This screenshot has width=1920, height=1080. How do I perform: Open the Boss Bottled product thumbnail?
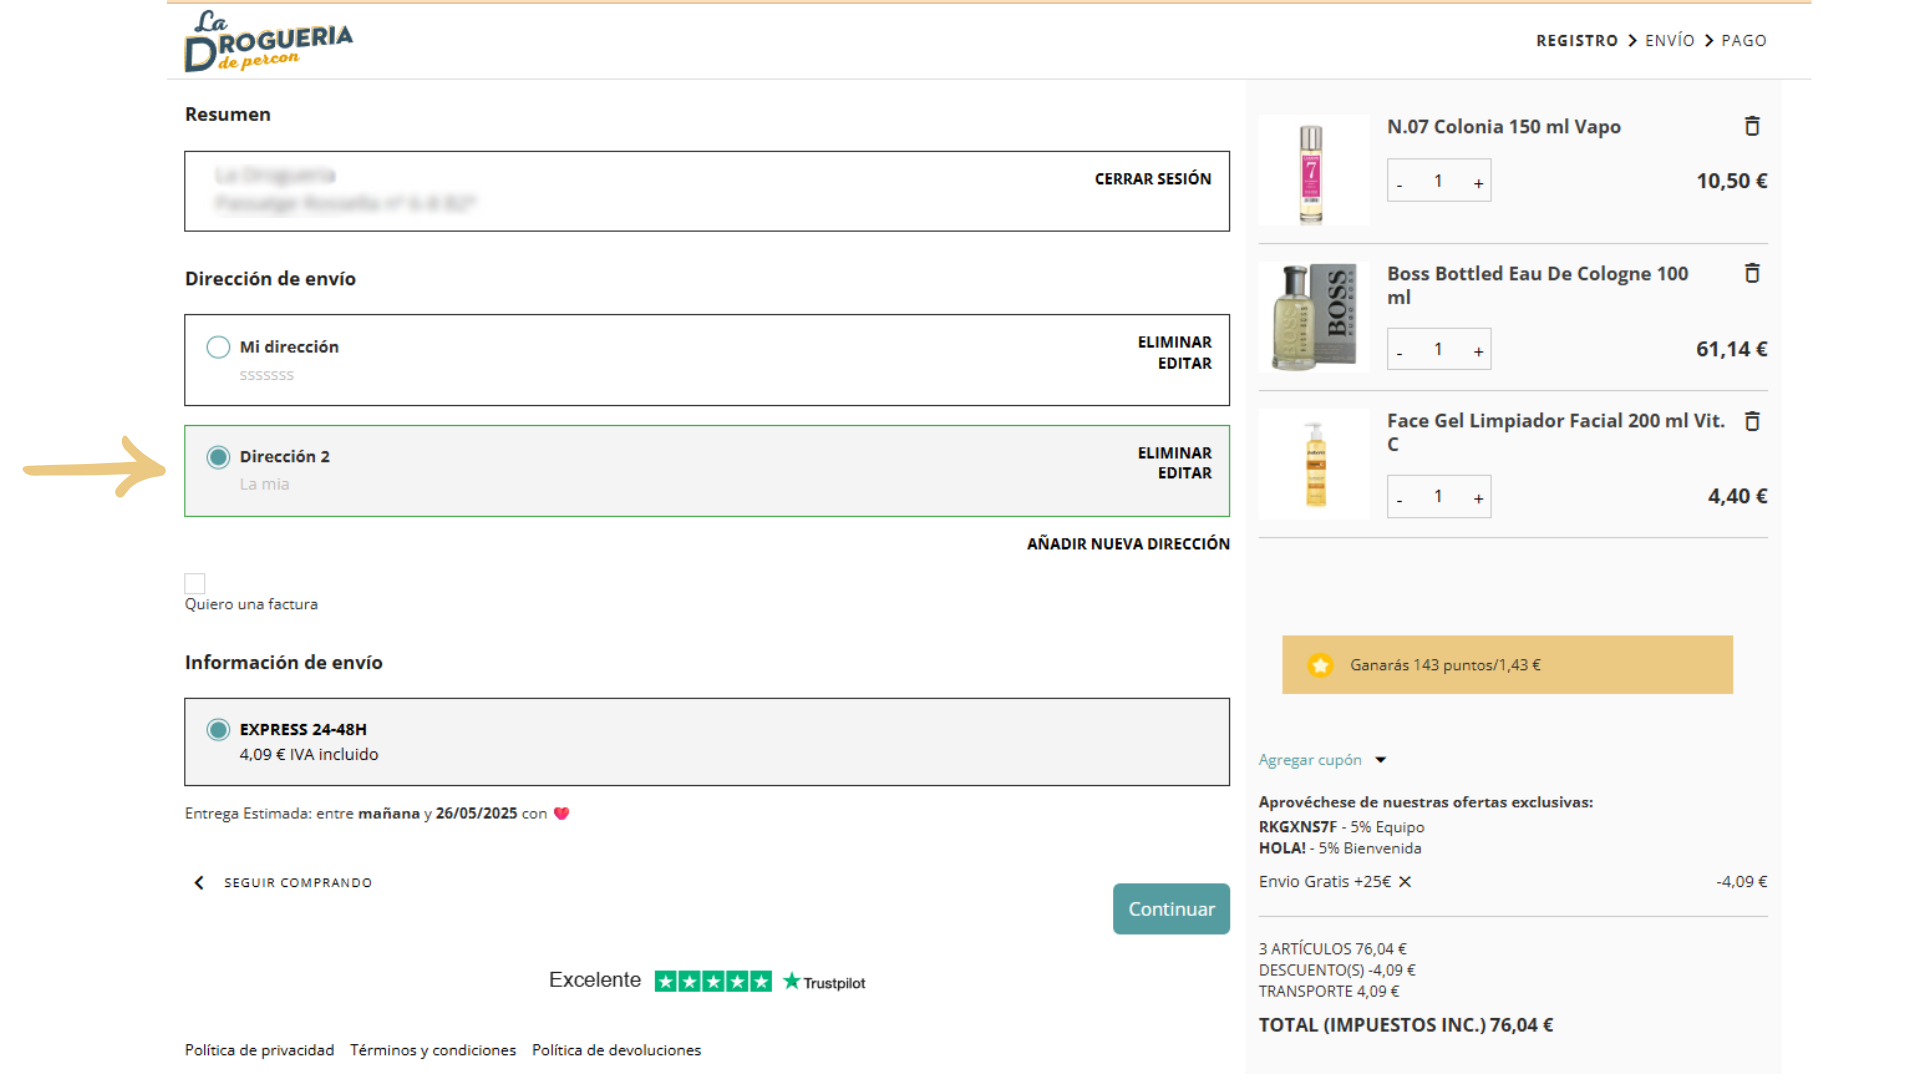[1313, 317]
